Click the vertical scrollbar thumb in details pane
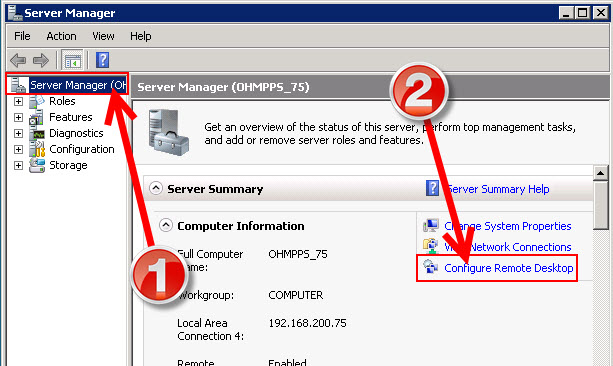The height and width of the screenshot is (366, 613). coord(600,205)
